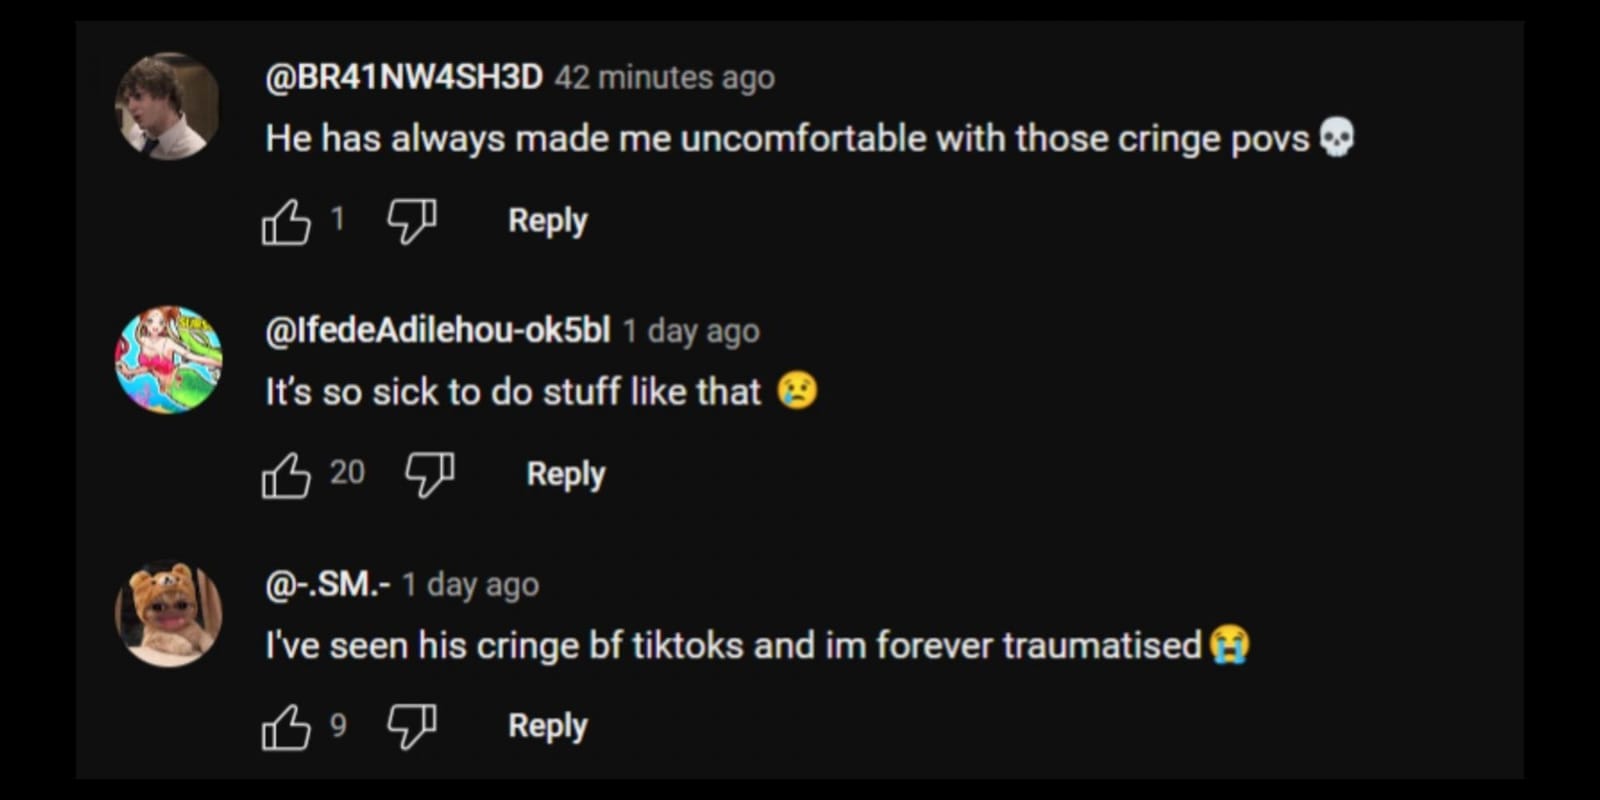Viewport: 1600px width, 800px height.
Task: Like the comment by @IfedeAdilehou-ok5bl
Action: point(286,474)
